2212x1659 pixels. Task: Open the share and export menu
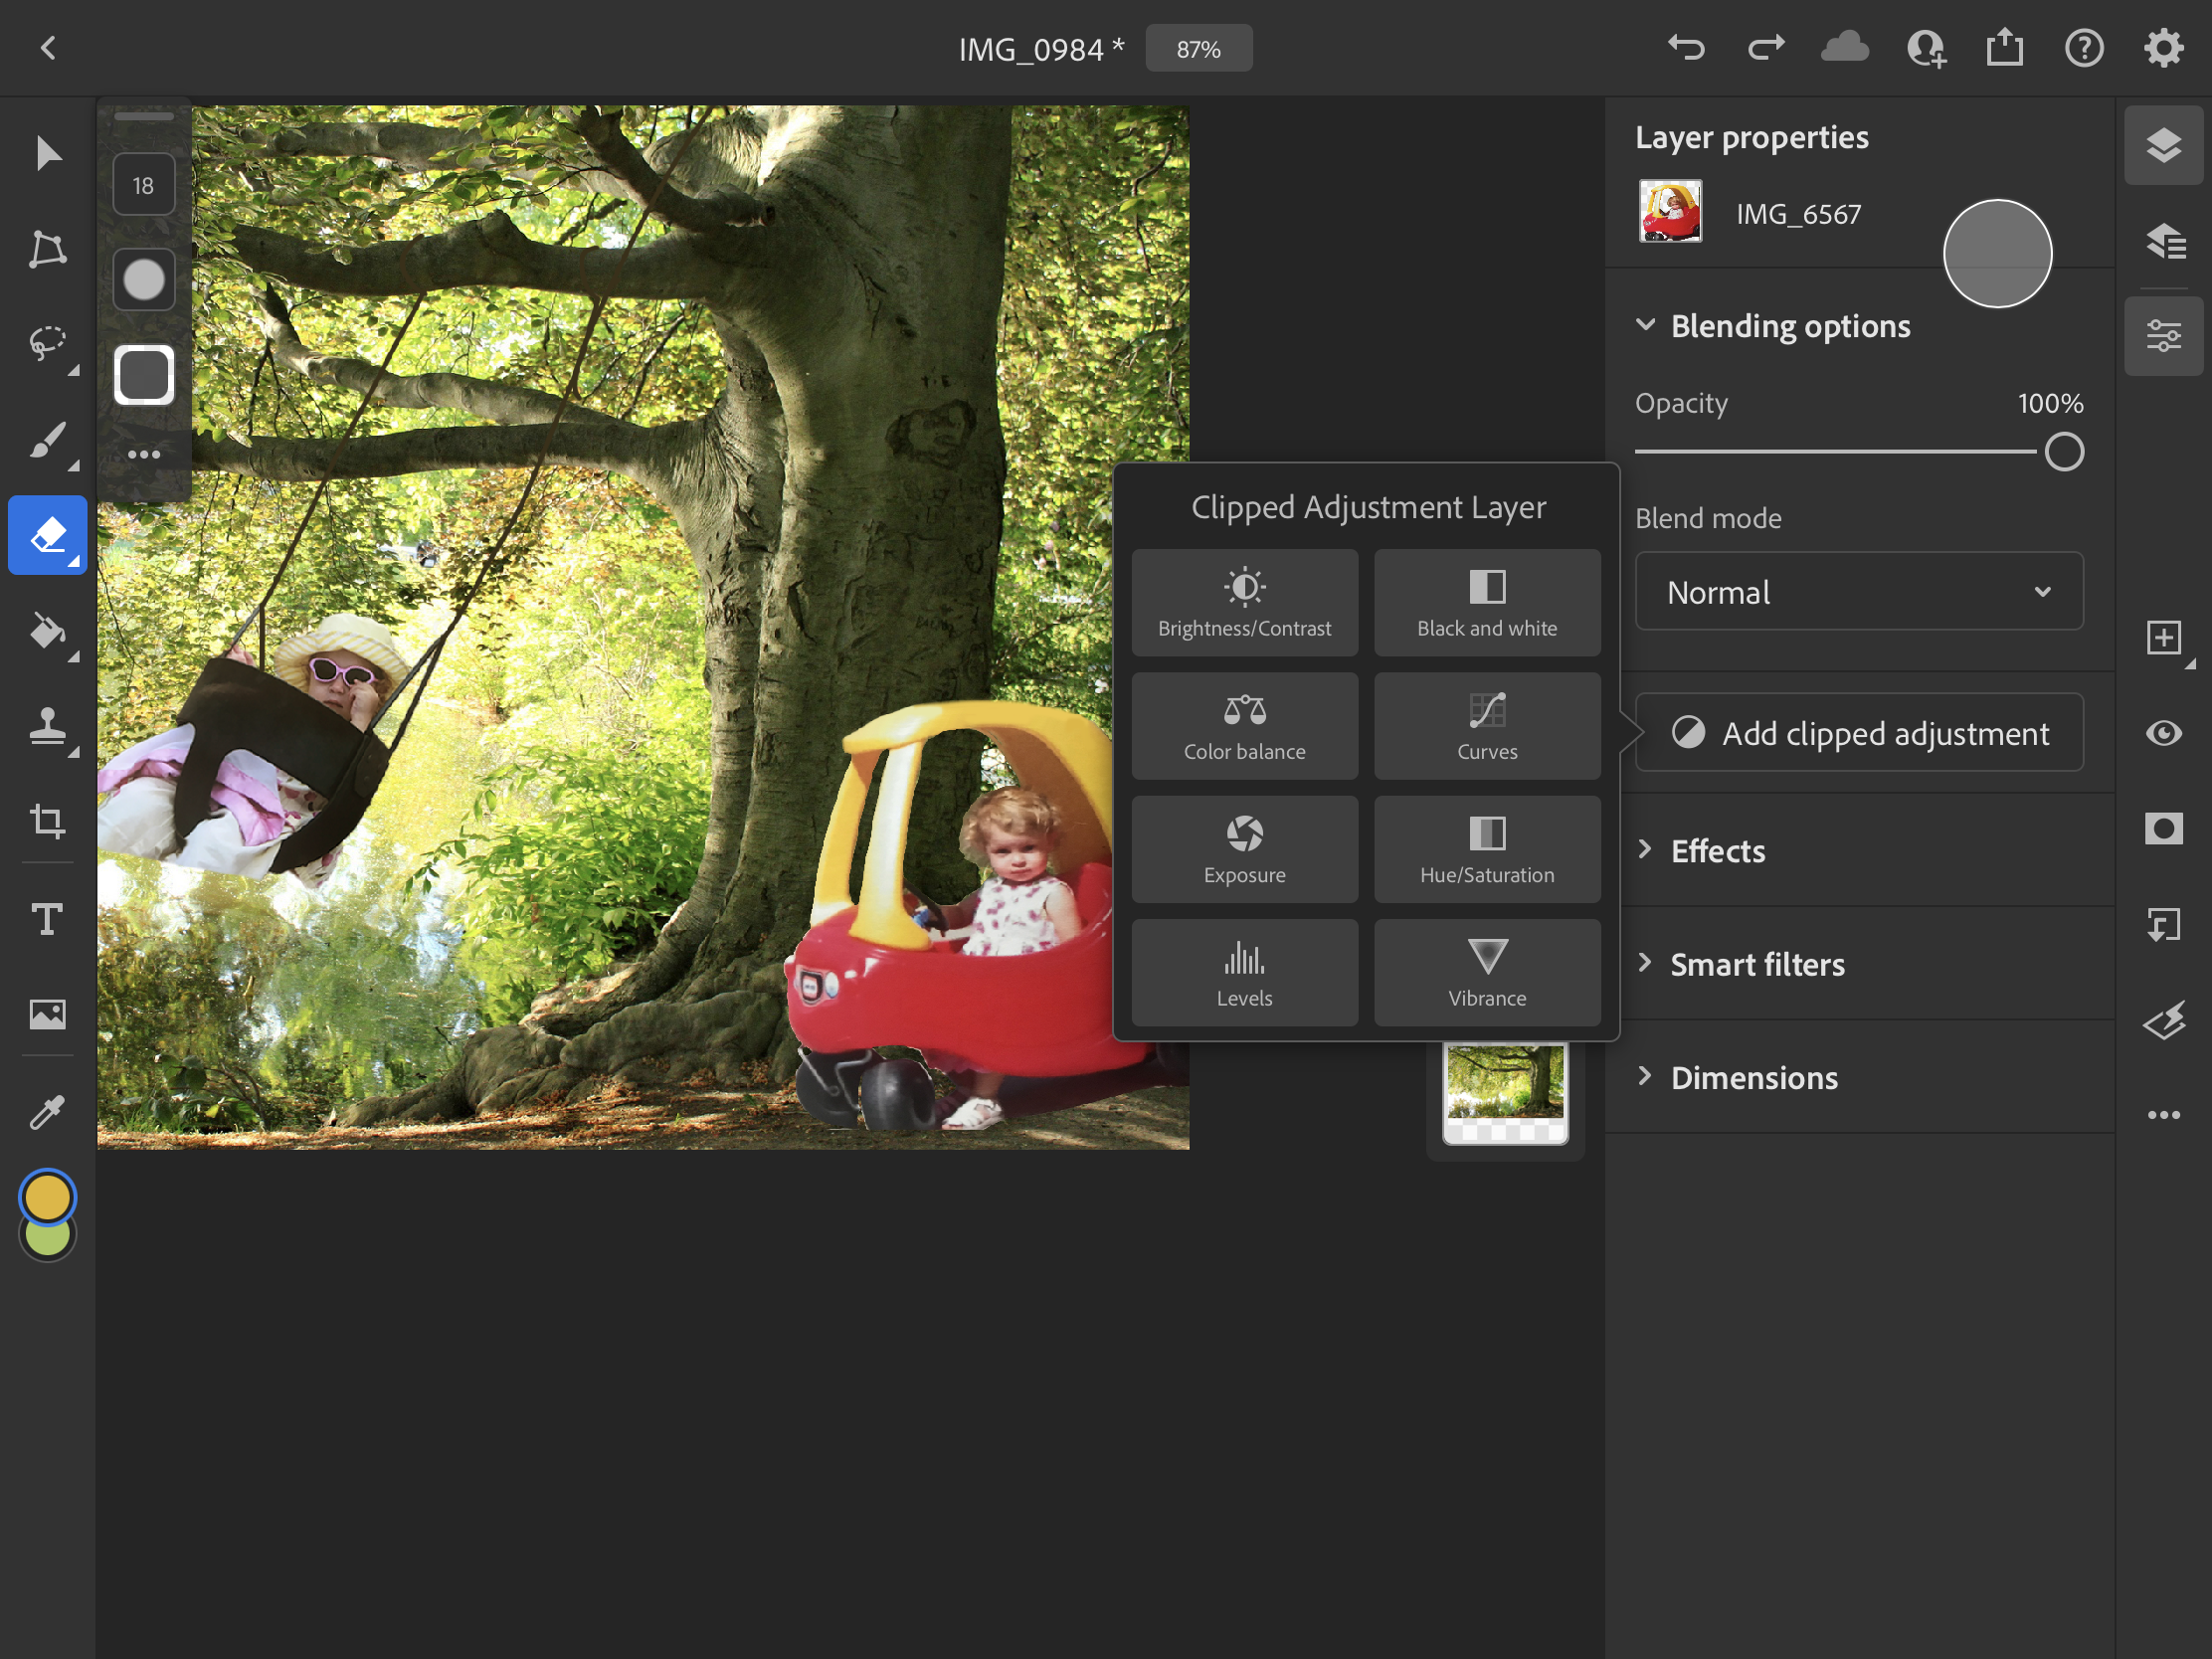point(2005,48)
